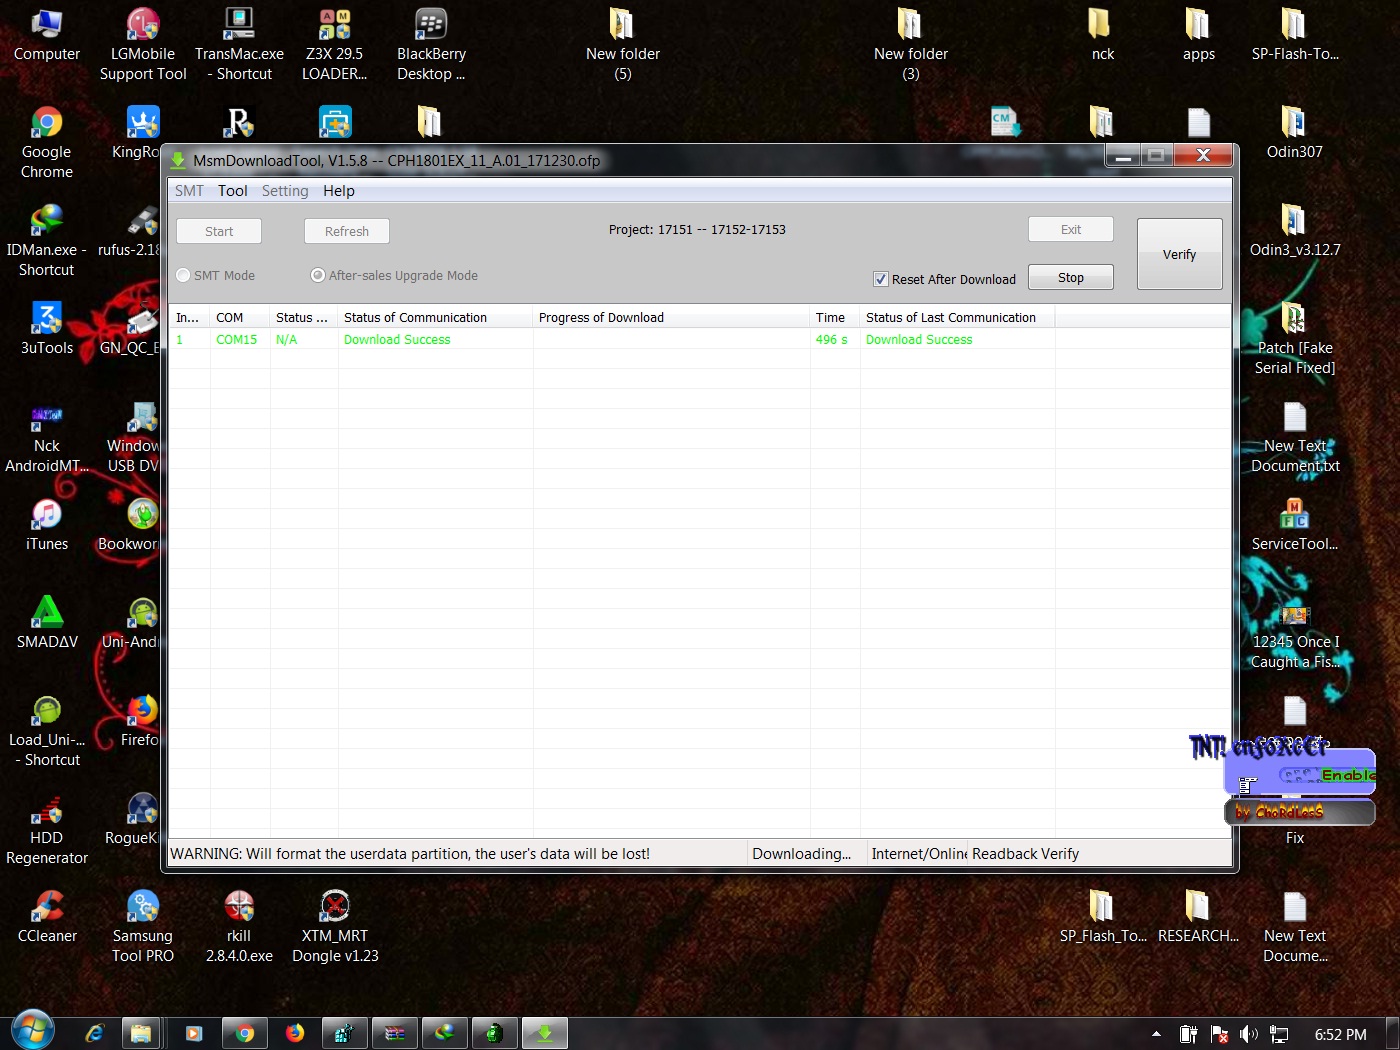Launch the iTunes desktop shortcut

(47, 525)
